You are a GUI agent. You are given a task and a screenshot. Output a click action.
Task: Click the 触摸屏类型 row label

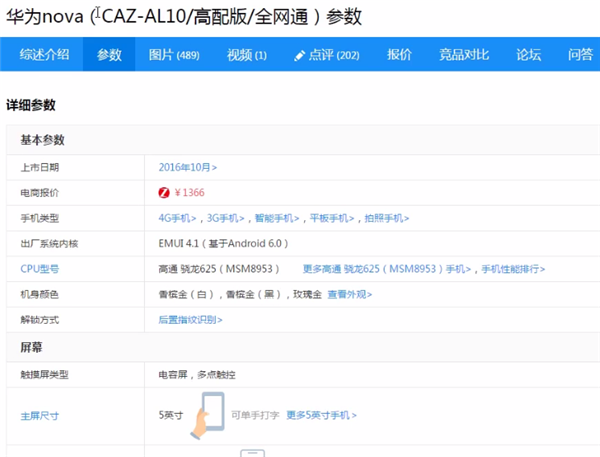(44, 375)
